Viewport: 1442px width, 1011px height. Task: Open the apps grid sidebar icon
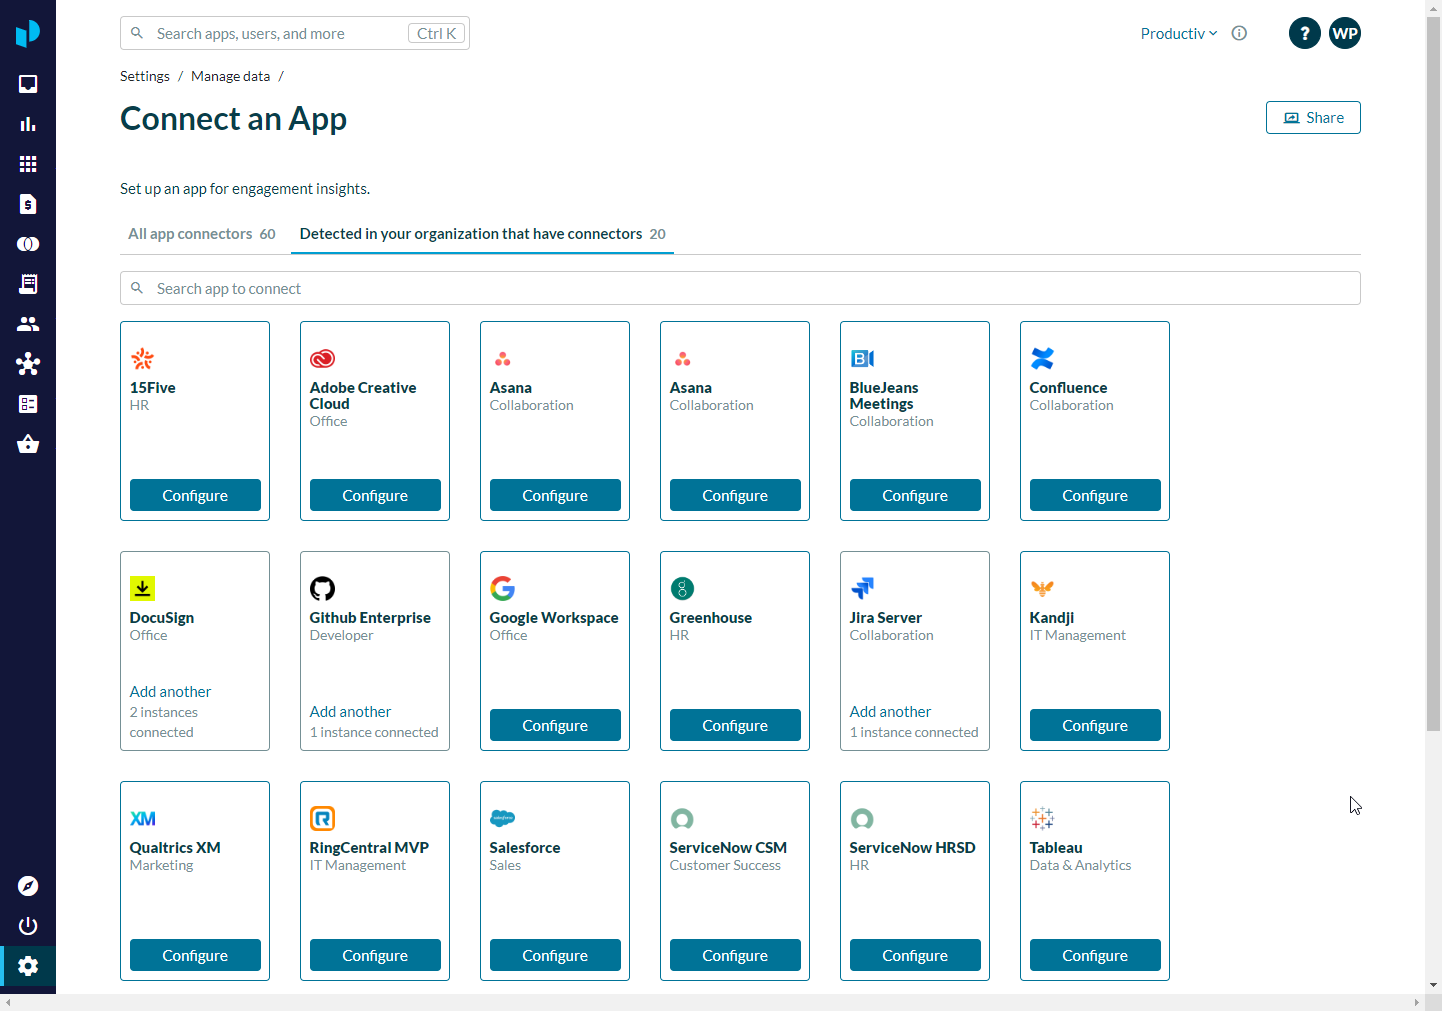coord(28,164)
